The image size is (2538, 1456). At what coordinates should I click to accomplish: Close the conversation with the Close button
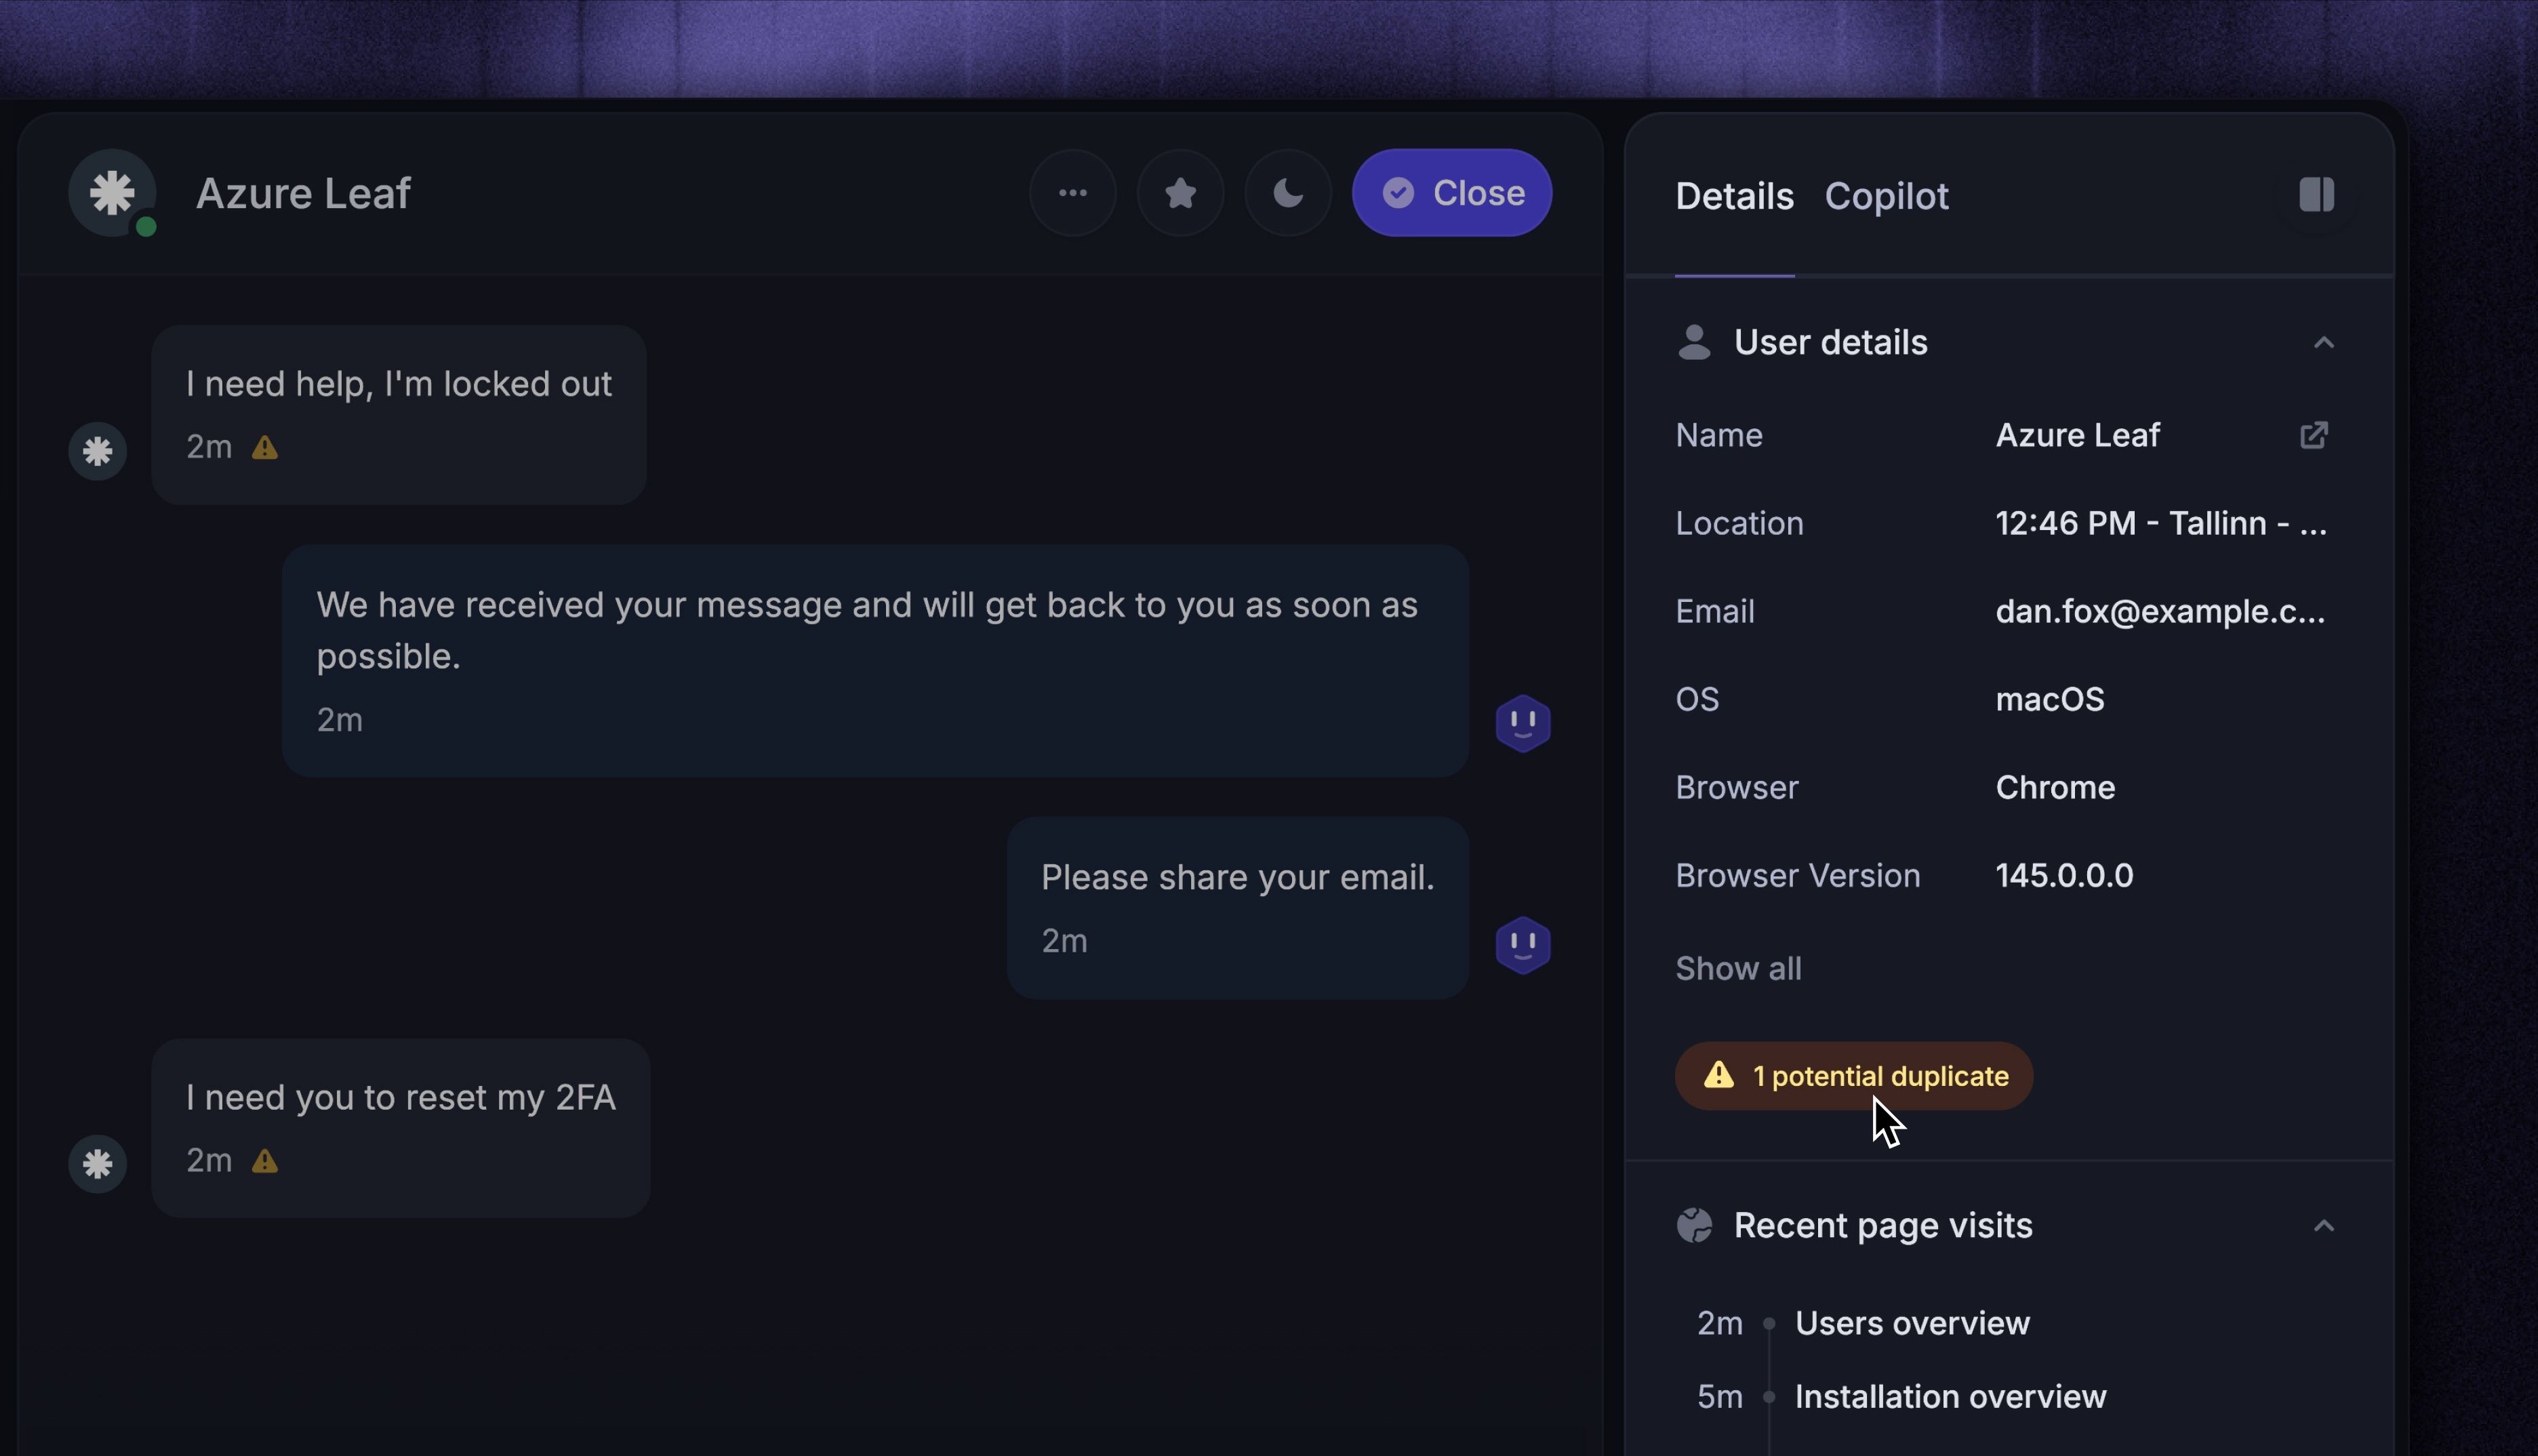1451,193
